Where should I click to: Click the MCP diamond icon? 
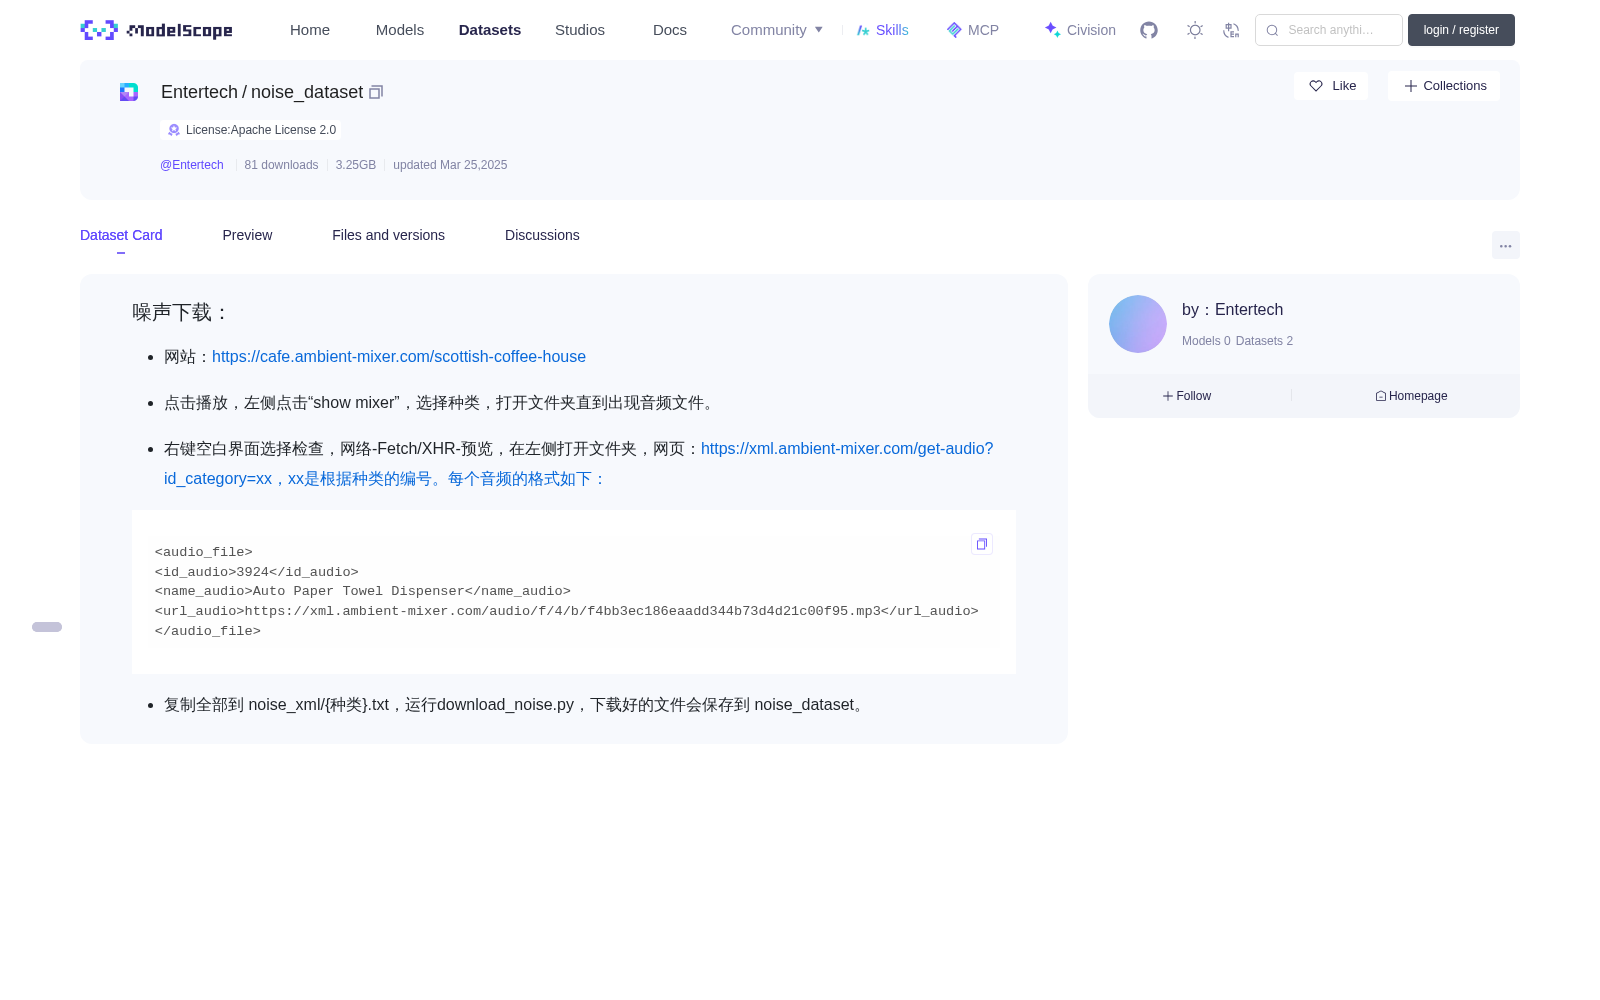point(954,30)
